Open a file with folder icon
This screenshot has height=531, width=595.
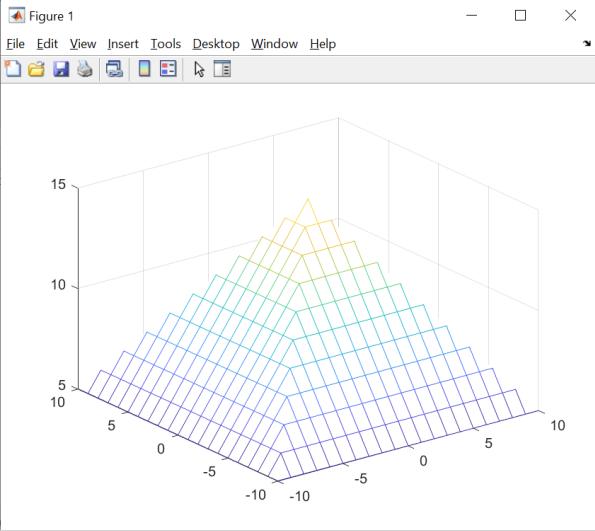[36, 69]
